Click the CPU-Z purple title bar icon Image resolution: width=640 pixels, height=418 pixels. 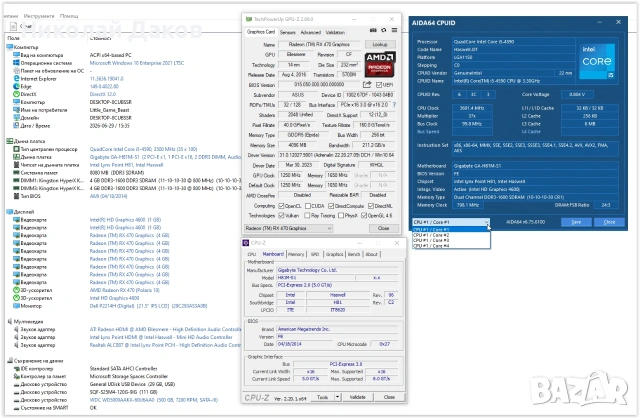[246, 243]
